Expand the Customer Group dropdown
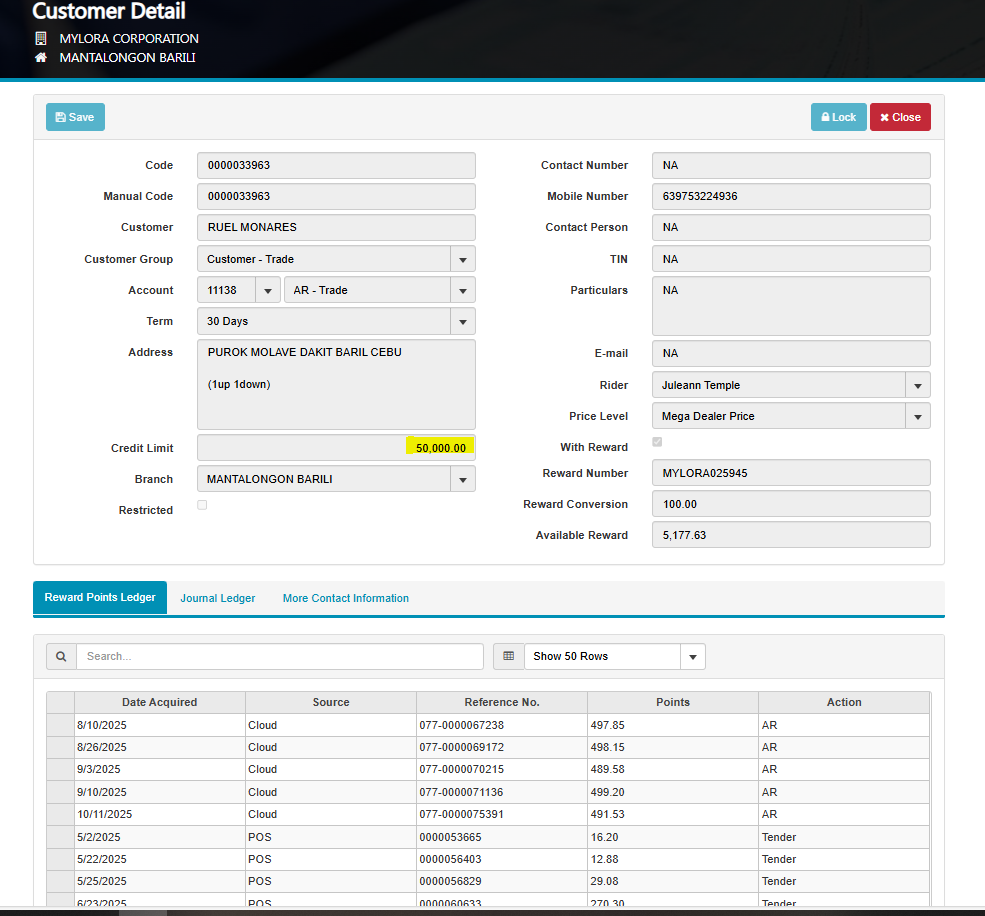This screenshot has height=916, width=985. pyautogui.click(x=462, y=260)
